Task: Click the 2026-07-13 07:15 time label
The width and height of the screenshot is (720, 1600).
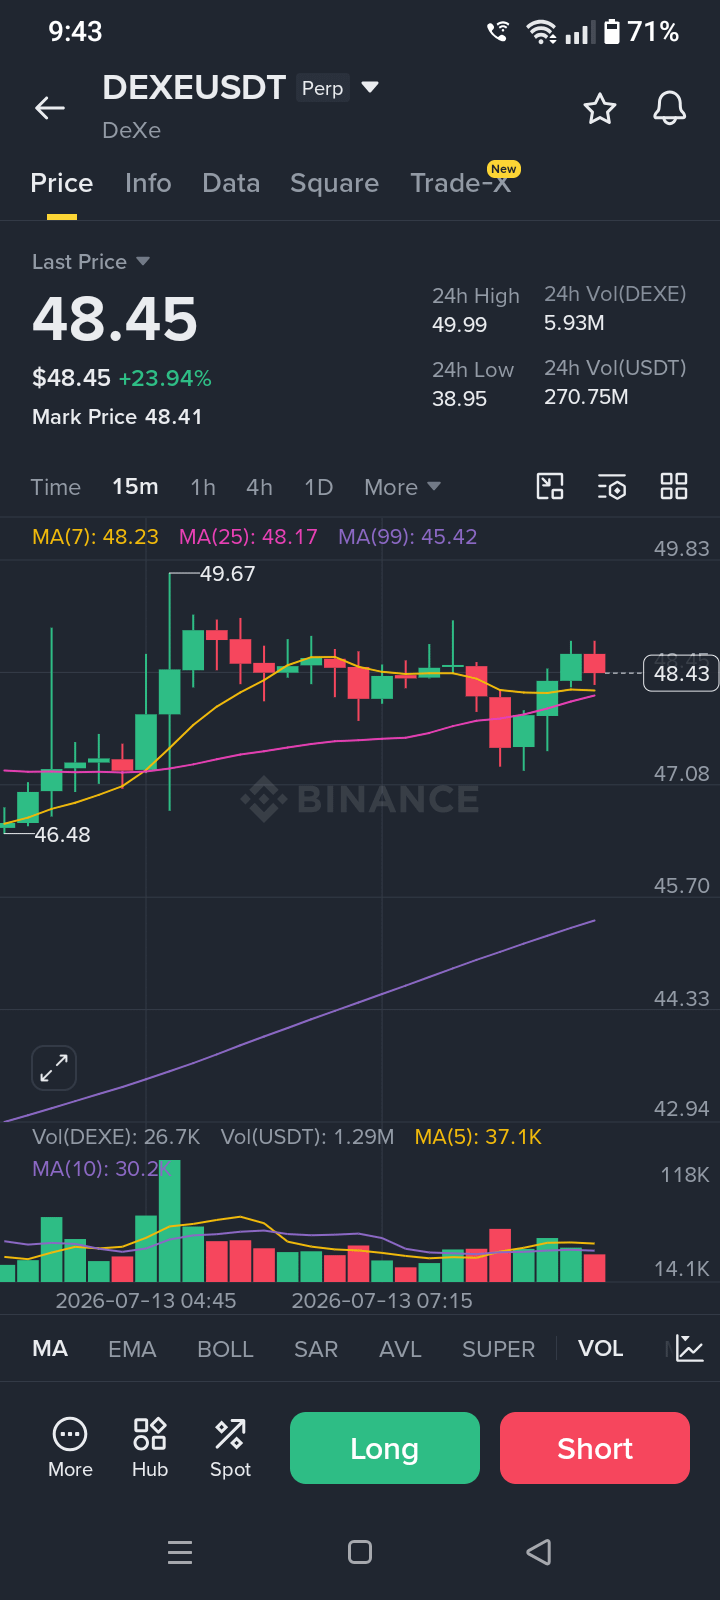Action: pos(382,1301)
